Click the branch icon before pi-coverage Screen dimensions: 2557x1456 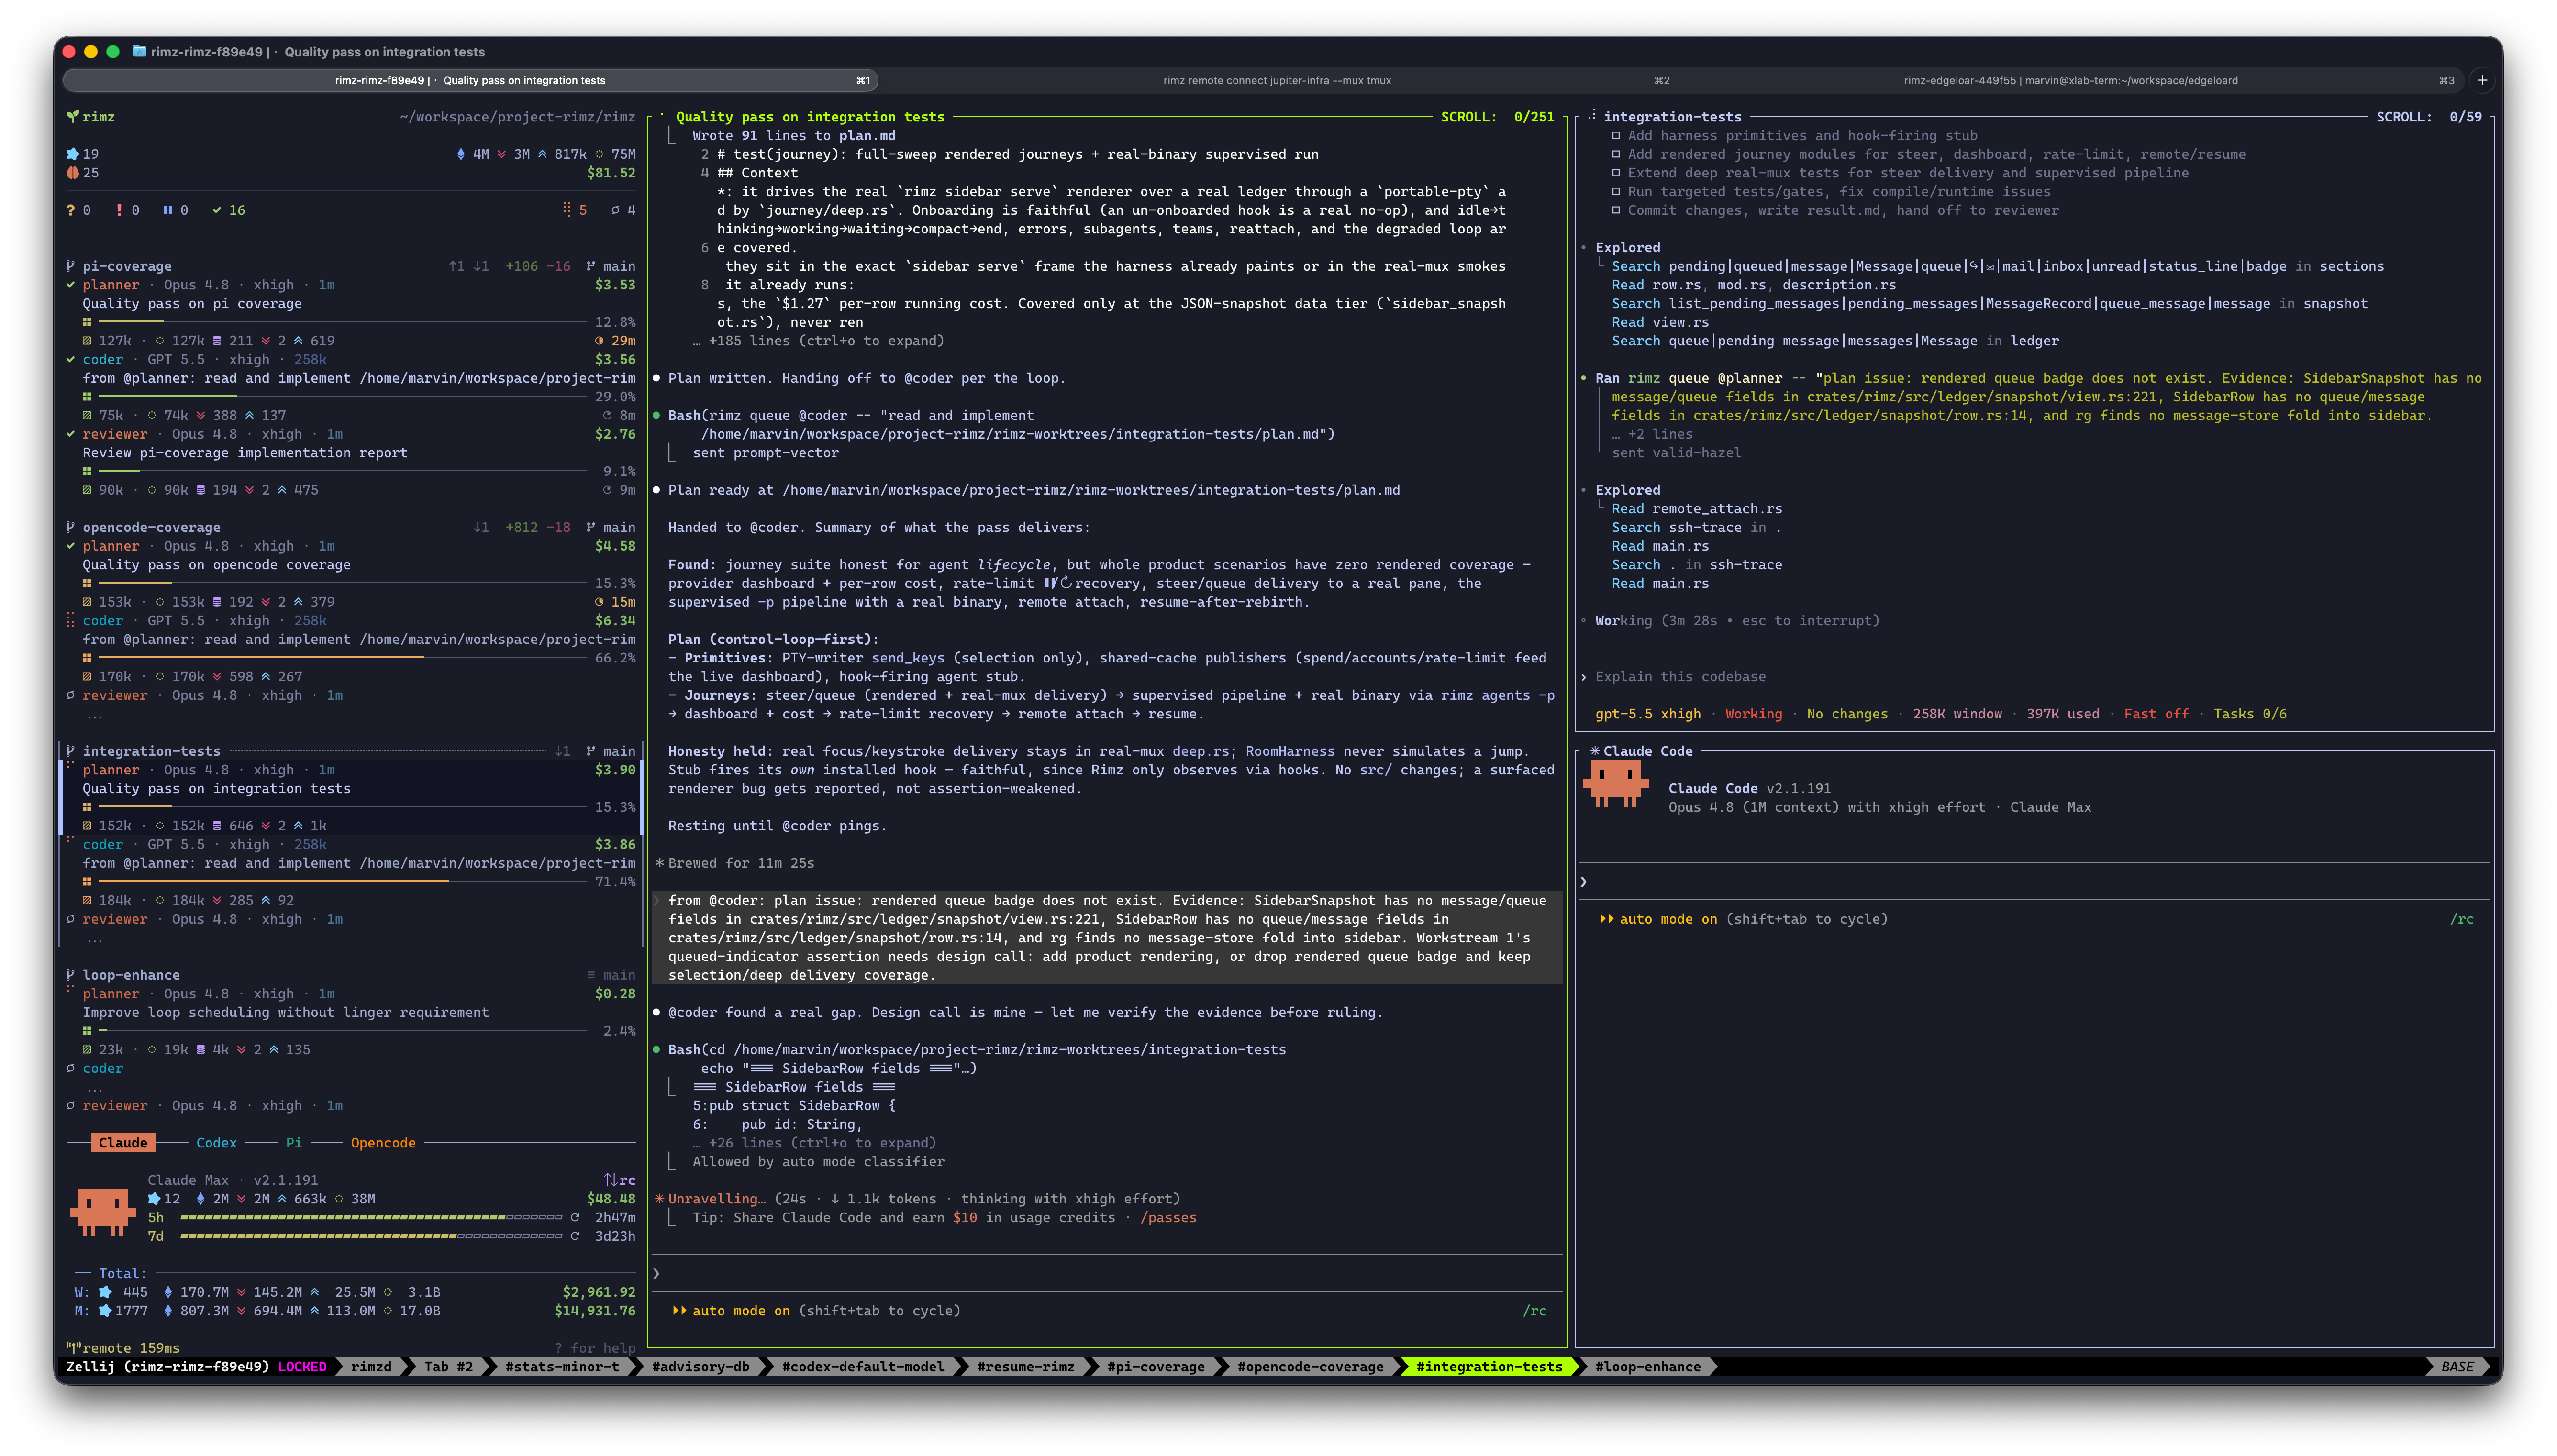[70, 266]
